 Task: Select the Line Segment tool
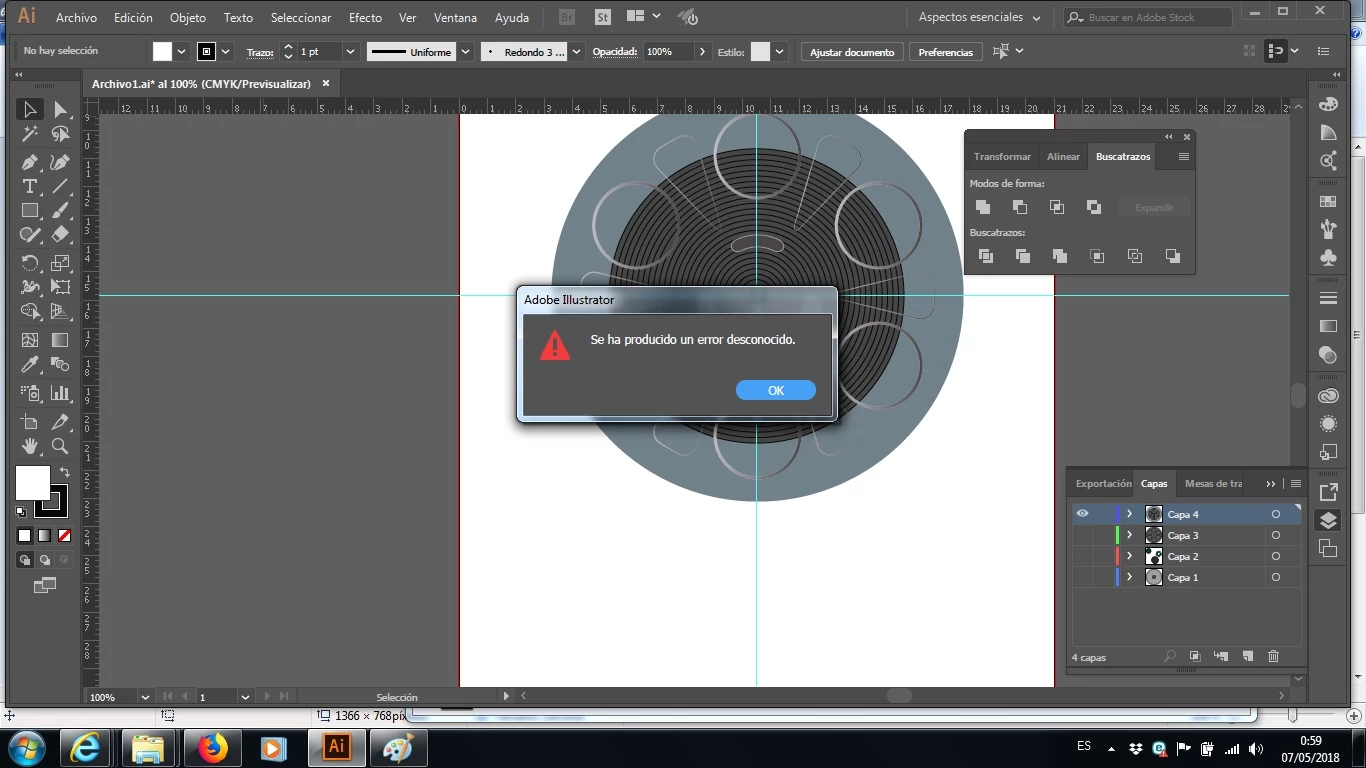[60, 187]
